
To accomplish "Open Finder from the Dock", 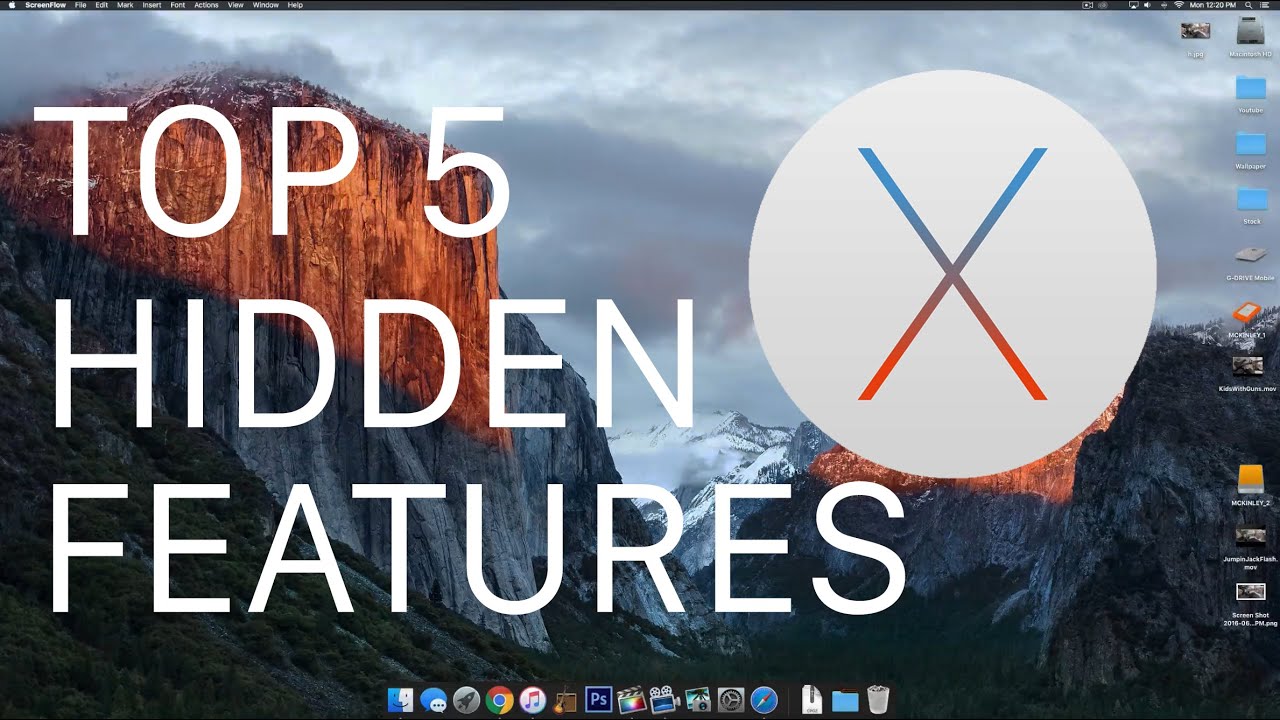I will 401,700.
